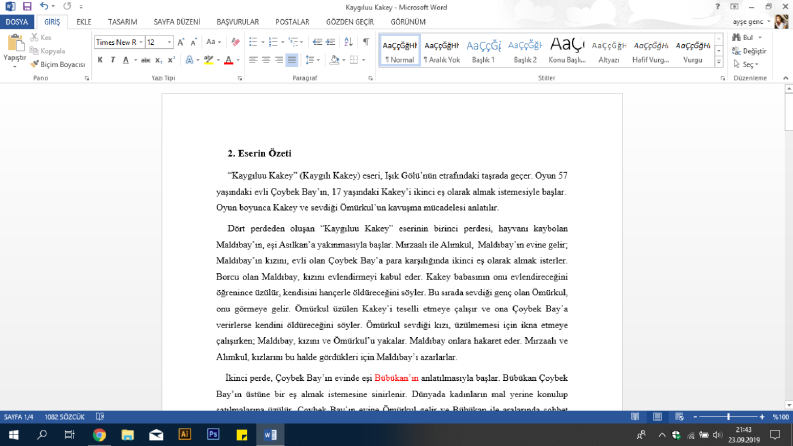Increase font size with the grow icon

[x=181, y=42]
